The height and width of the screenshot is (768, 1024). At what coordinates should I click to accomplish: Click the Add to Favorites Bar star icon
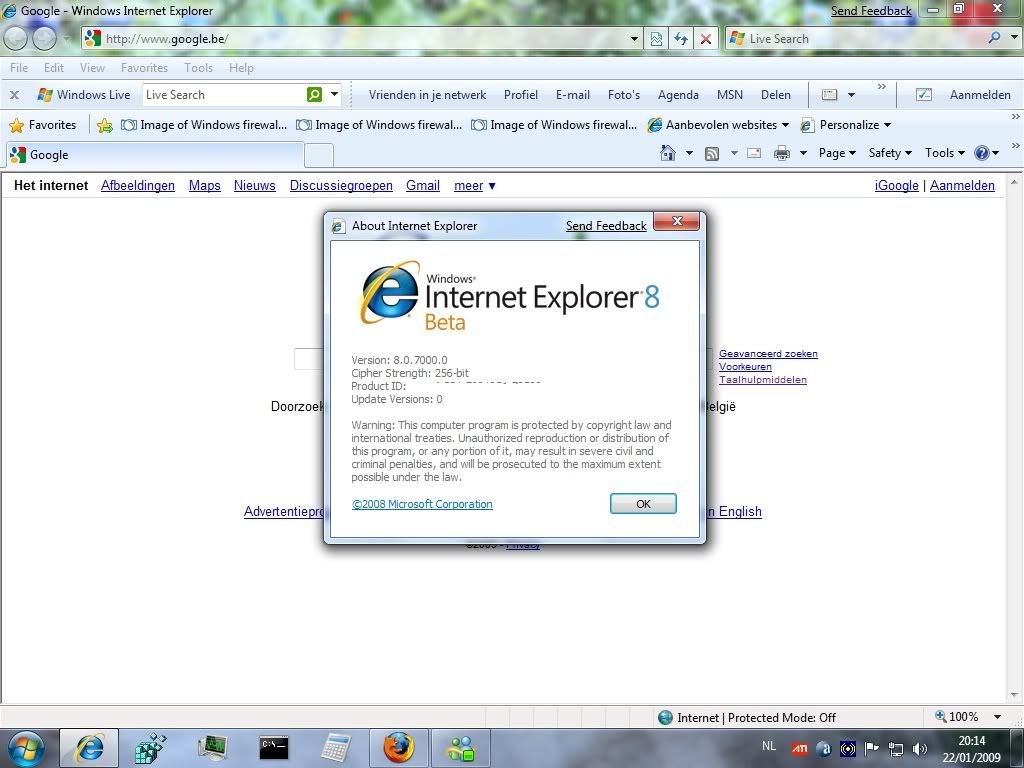[104, 125]
